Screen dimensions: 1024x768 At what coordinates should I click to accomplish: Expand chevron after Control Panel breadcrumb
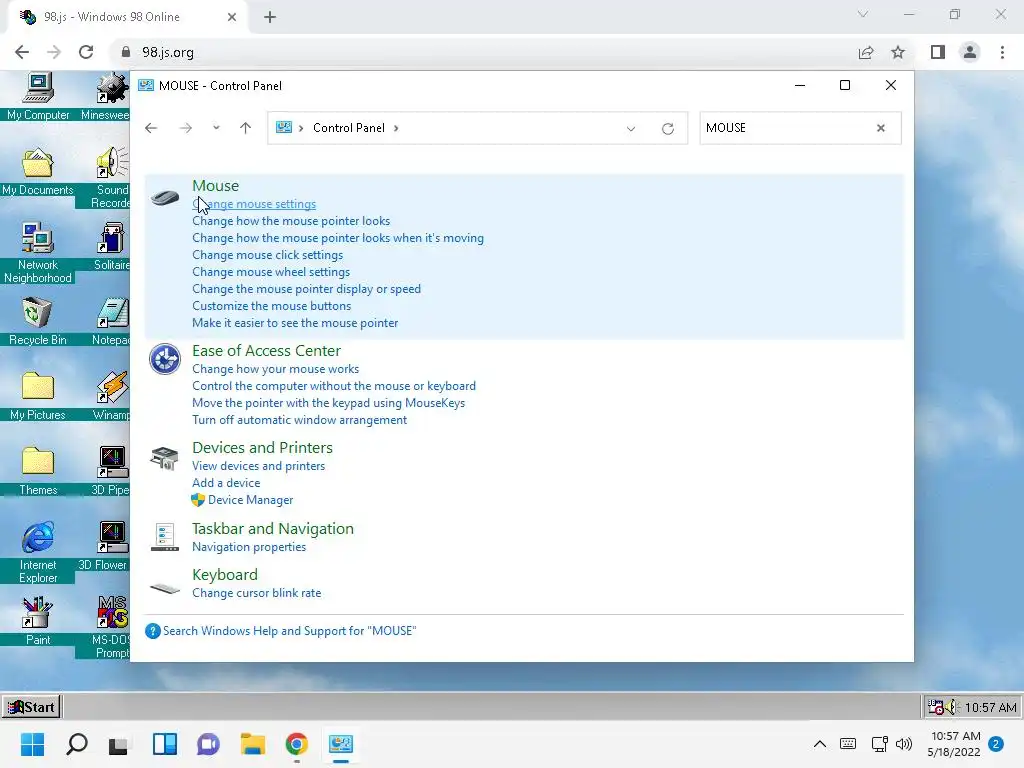396,128
